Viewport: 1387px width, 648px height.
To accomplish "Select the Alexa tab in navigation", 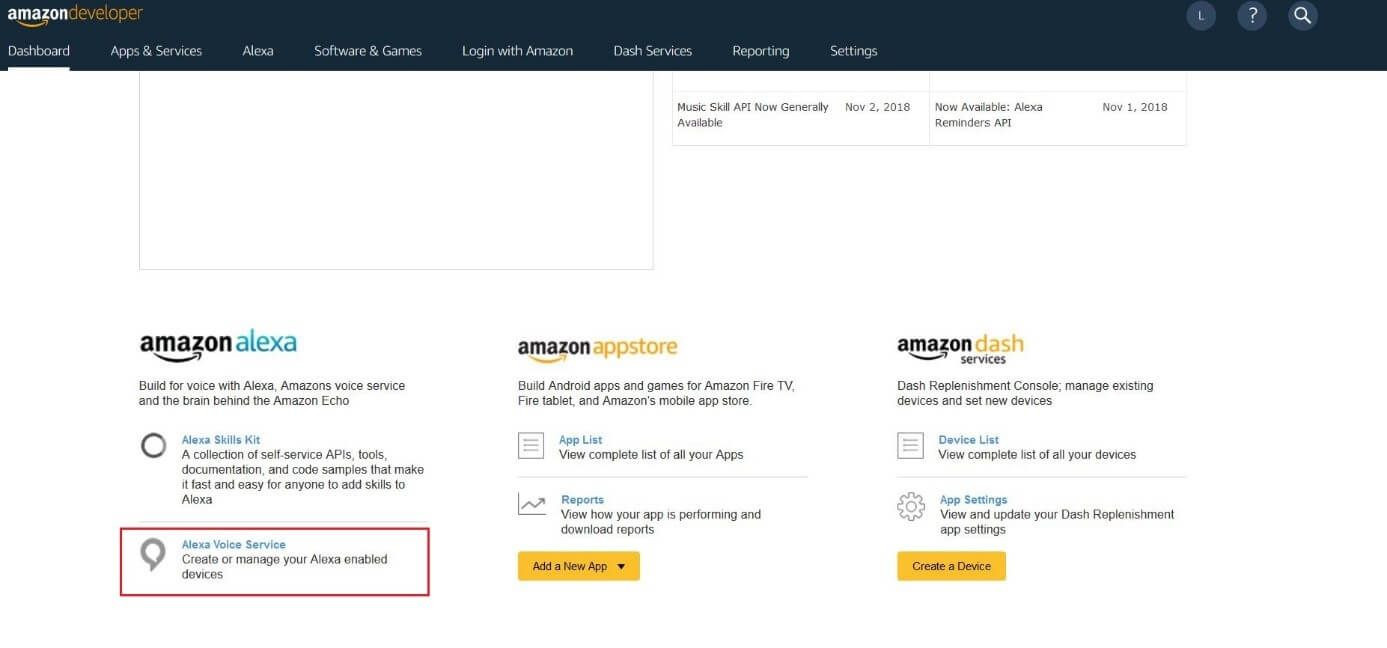I will pyautogui.click(x=258, y=51).
